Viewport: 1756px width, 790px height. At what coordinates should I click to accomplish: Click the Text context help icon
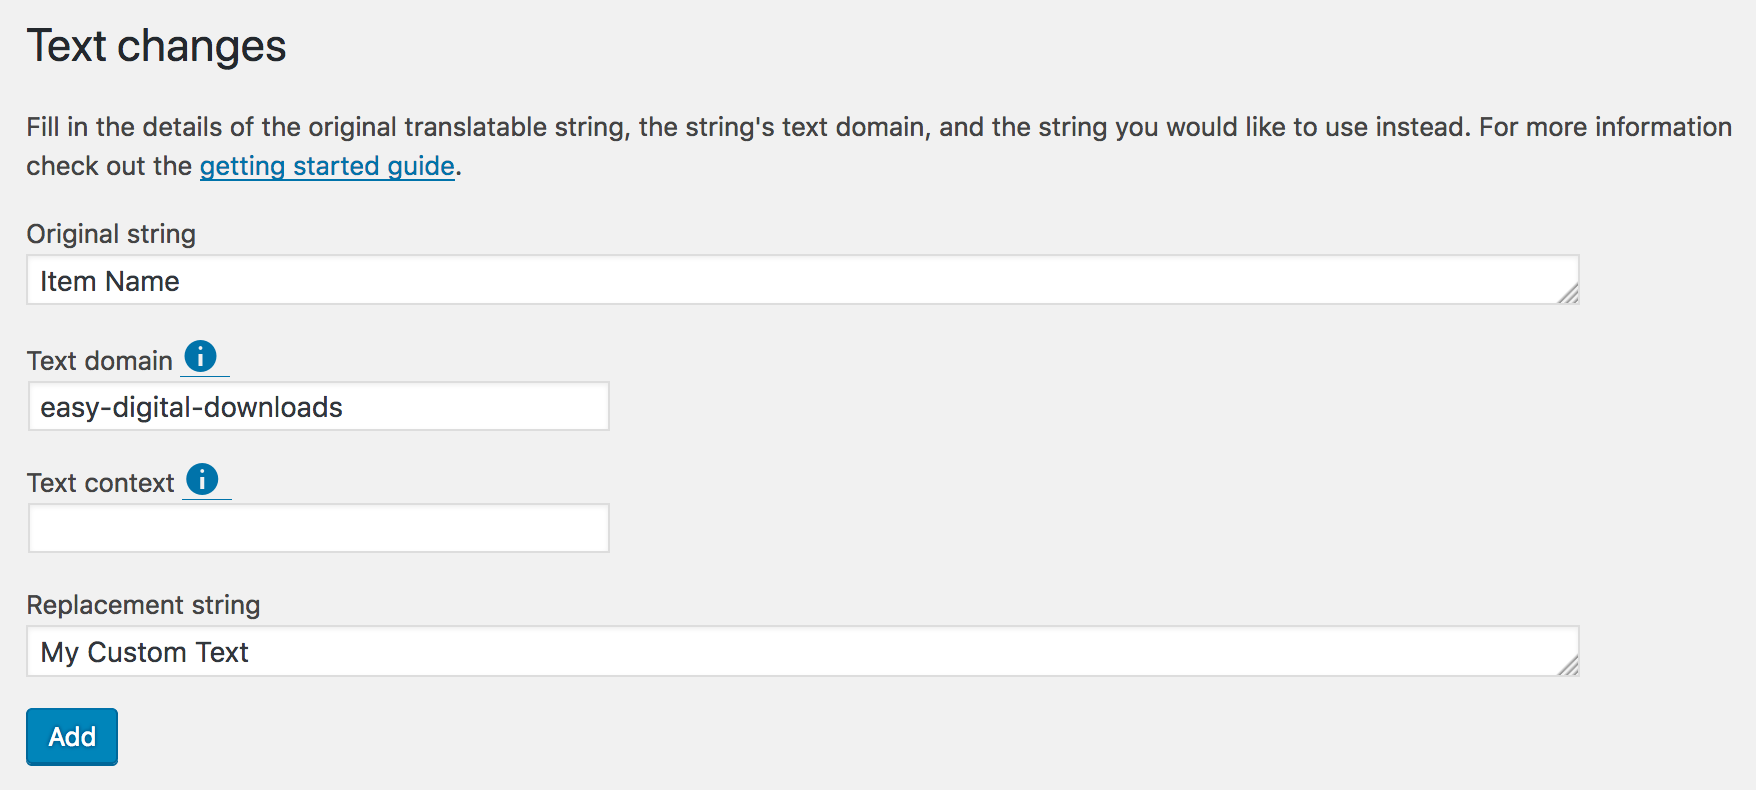(203, 479)
